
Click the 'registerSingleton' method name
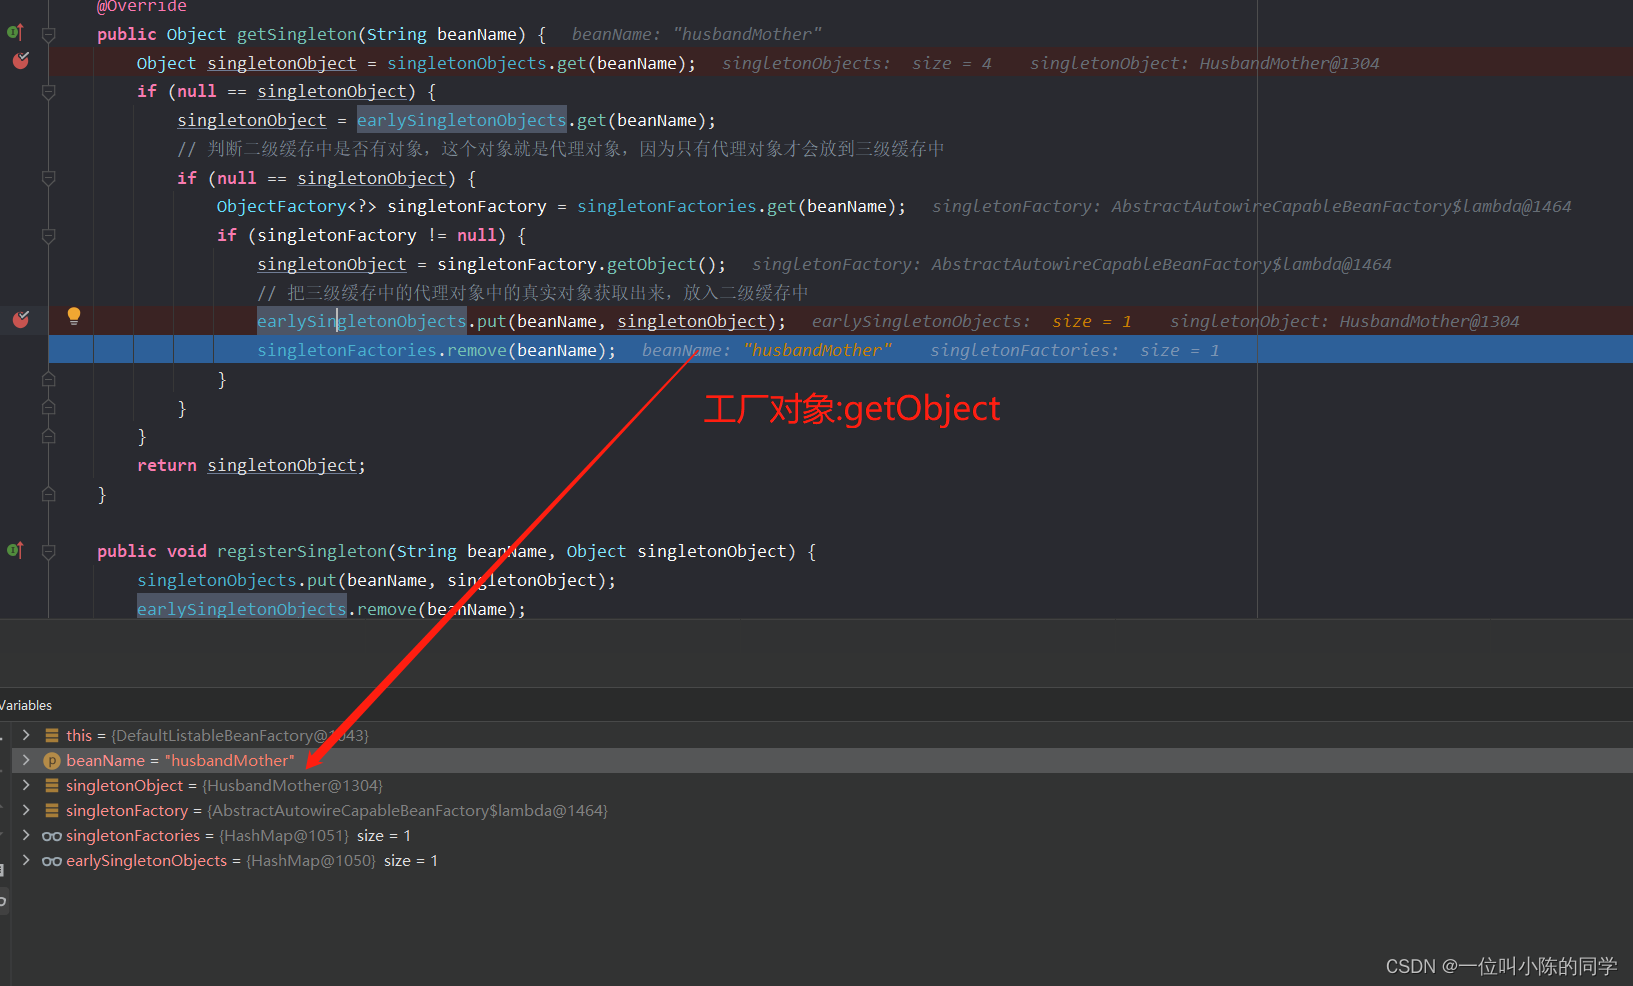tap(301, 551)
